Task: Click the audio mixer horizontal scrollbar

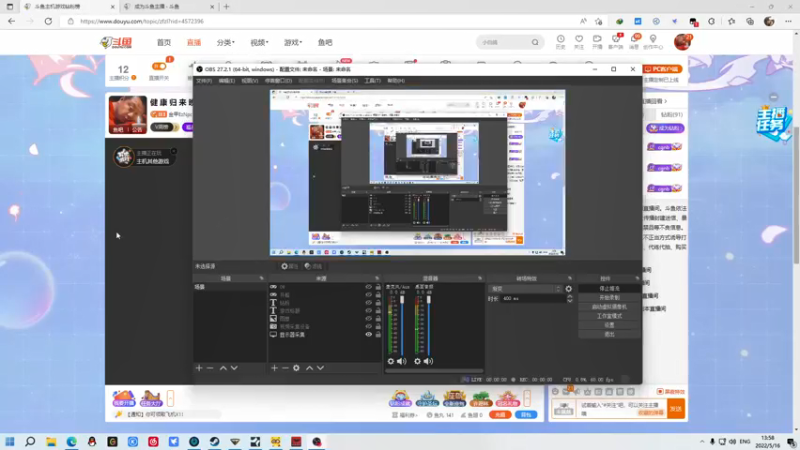Action: click(434, 371)
